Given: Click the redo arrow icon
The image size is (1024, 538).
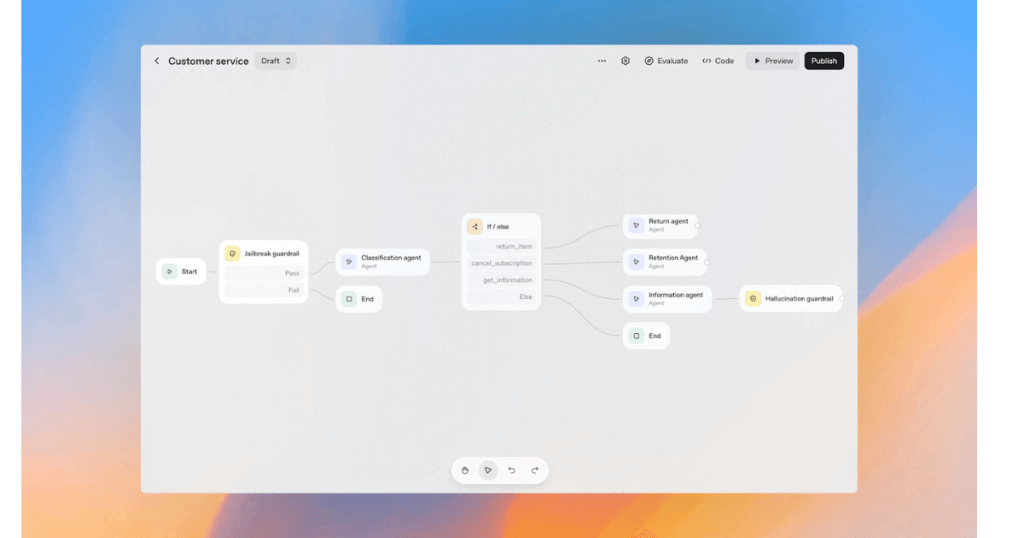Looking at the screenshot, I should 535,470.
